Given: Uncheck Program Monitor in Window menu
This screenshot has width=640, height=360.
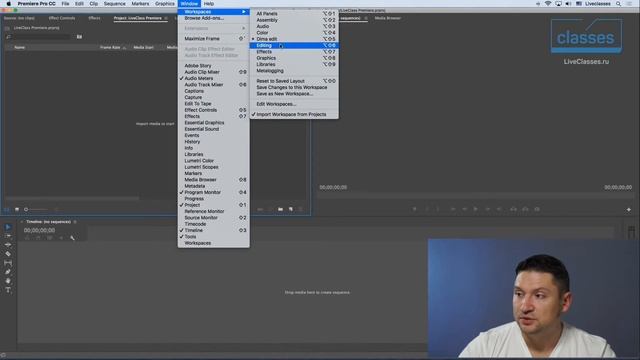Looking at the screenshot, I should click(x=213, y=192).
